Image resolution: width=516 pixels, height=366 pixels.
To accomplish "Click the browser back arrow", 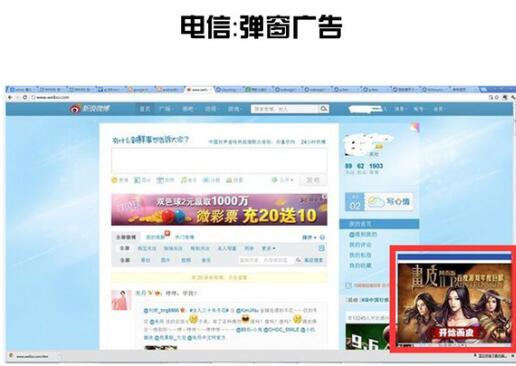I will (10, 97).
